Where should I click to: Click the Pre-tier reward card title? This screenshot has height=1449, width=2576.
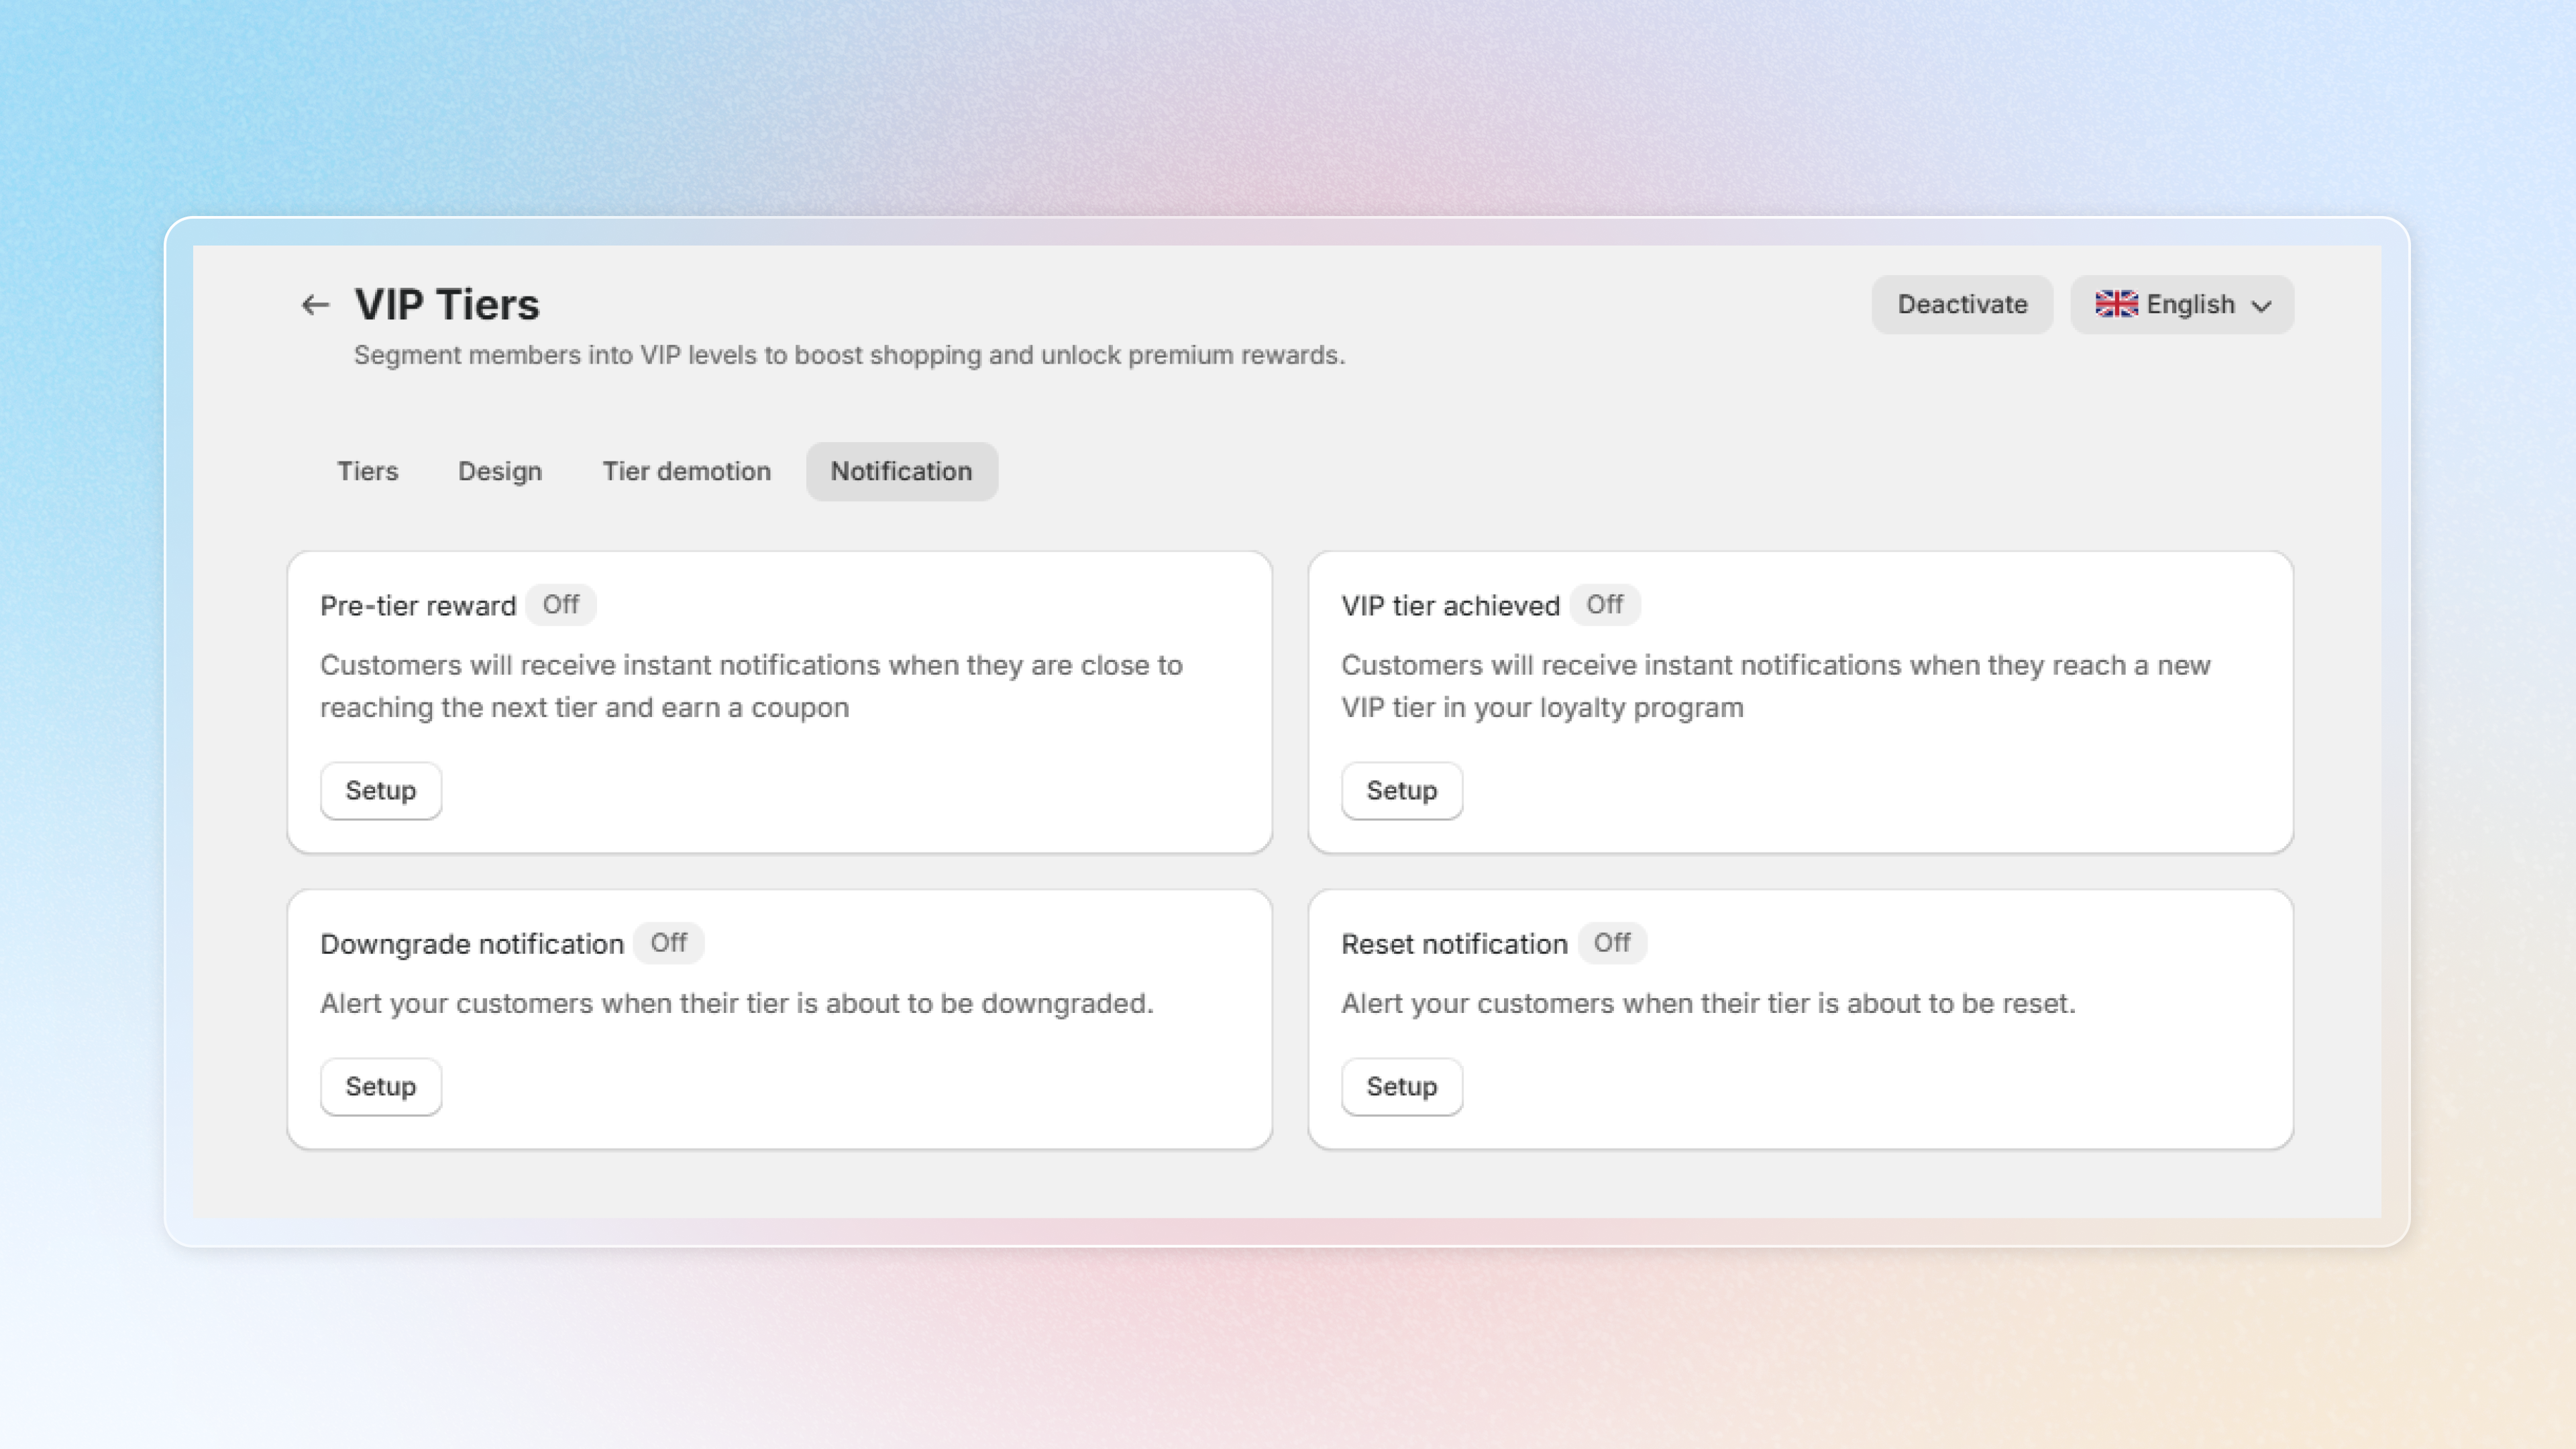(x=418, y=606)
